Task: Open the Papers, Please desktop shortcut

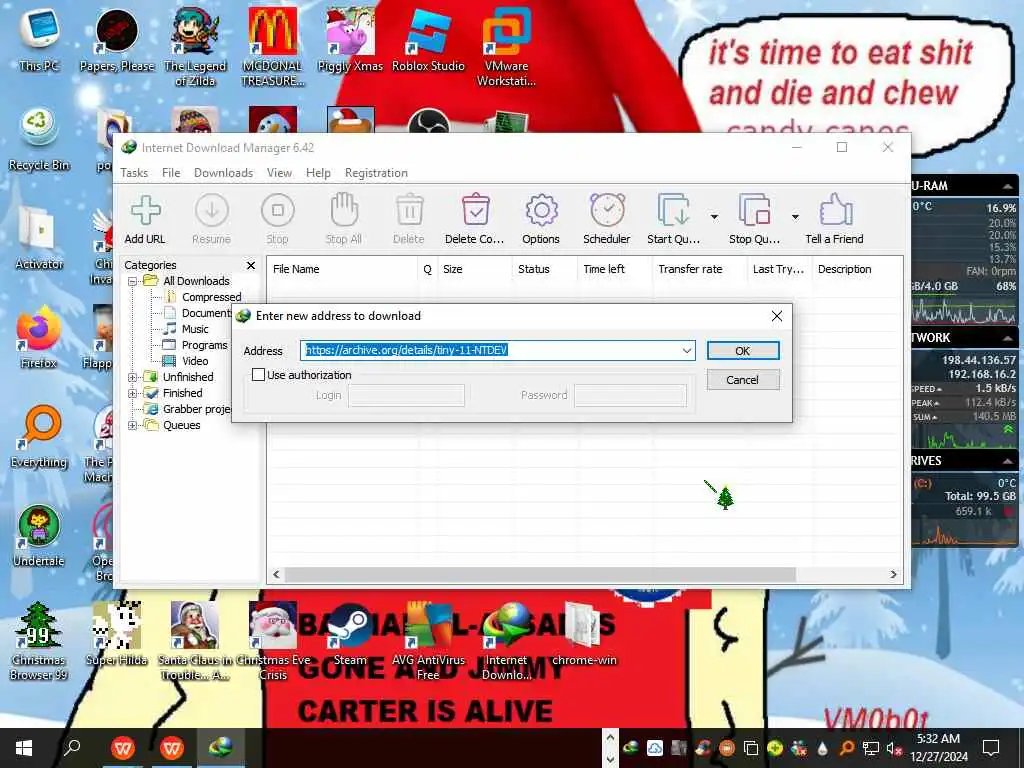Action: coord(117,40)
